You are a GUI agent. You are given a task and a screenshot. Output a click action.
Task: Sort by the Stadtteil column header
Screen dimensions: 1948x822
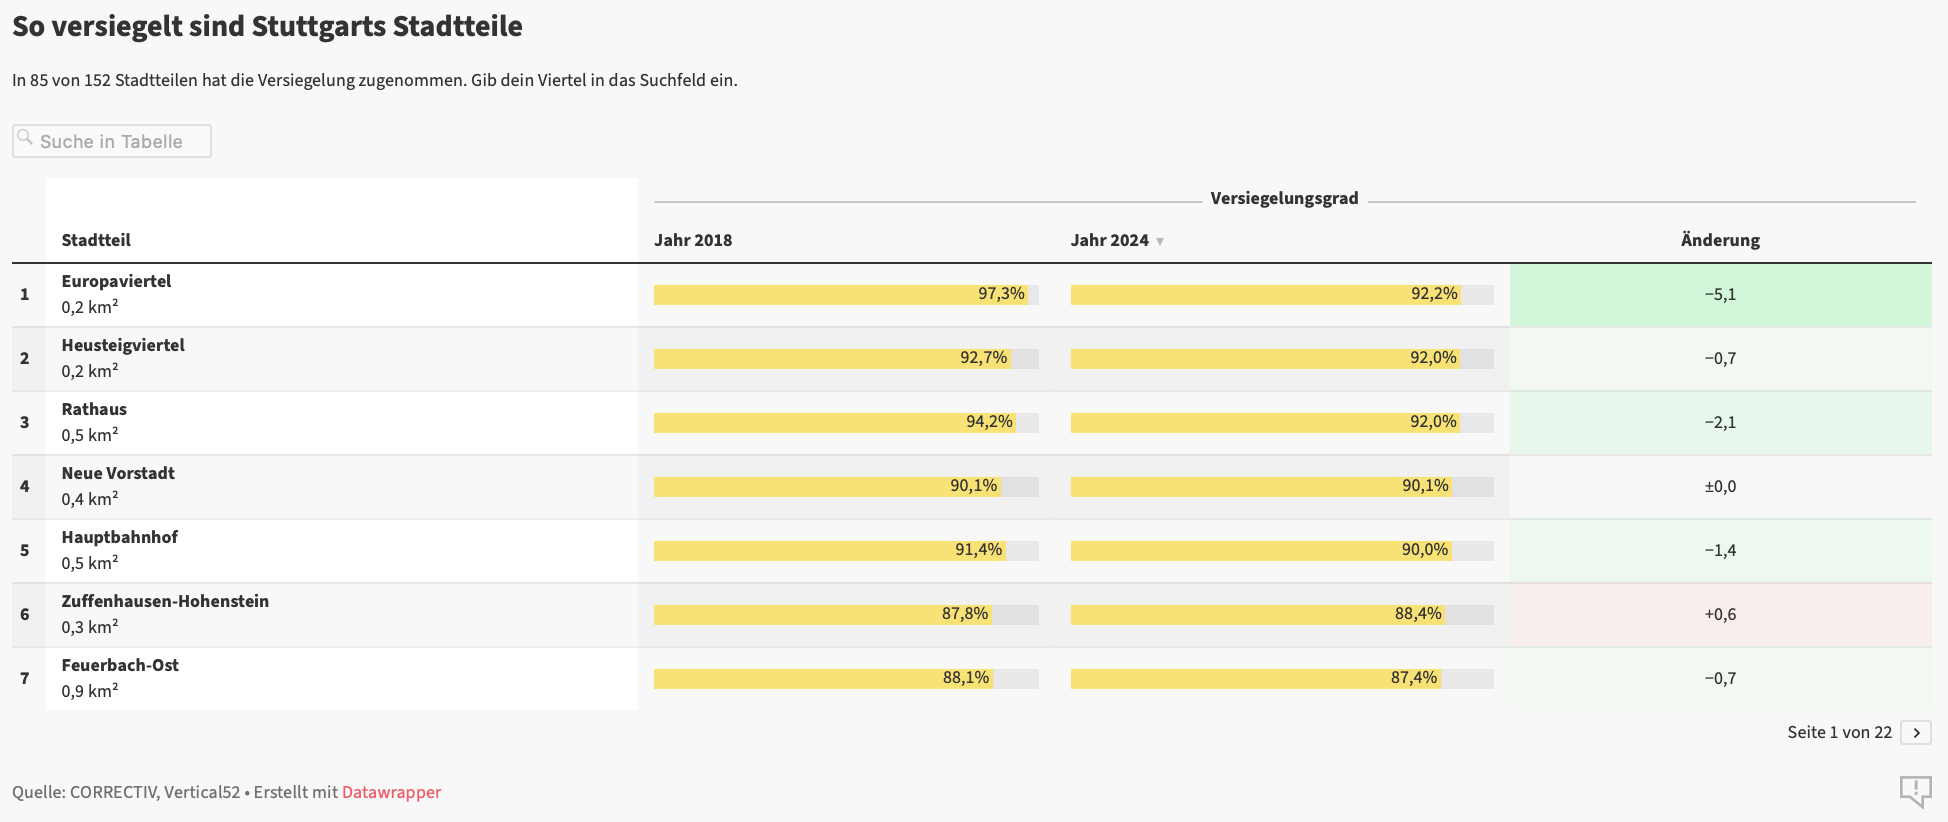[x=96, y=240]
